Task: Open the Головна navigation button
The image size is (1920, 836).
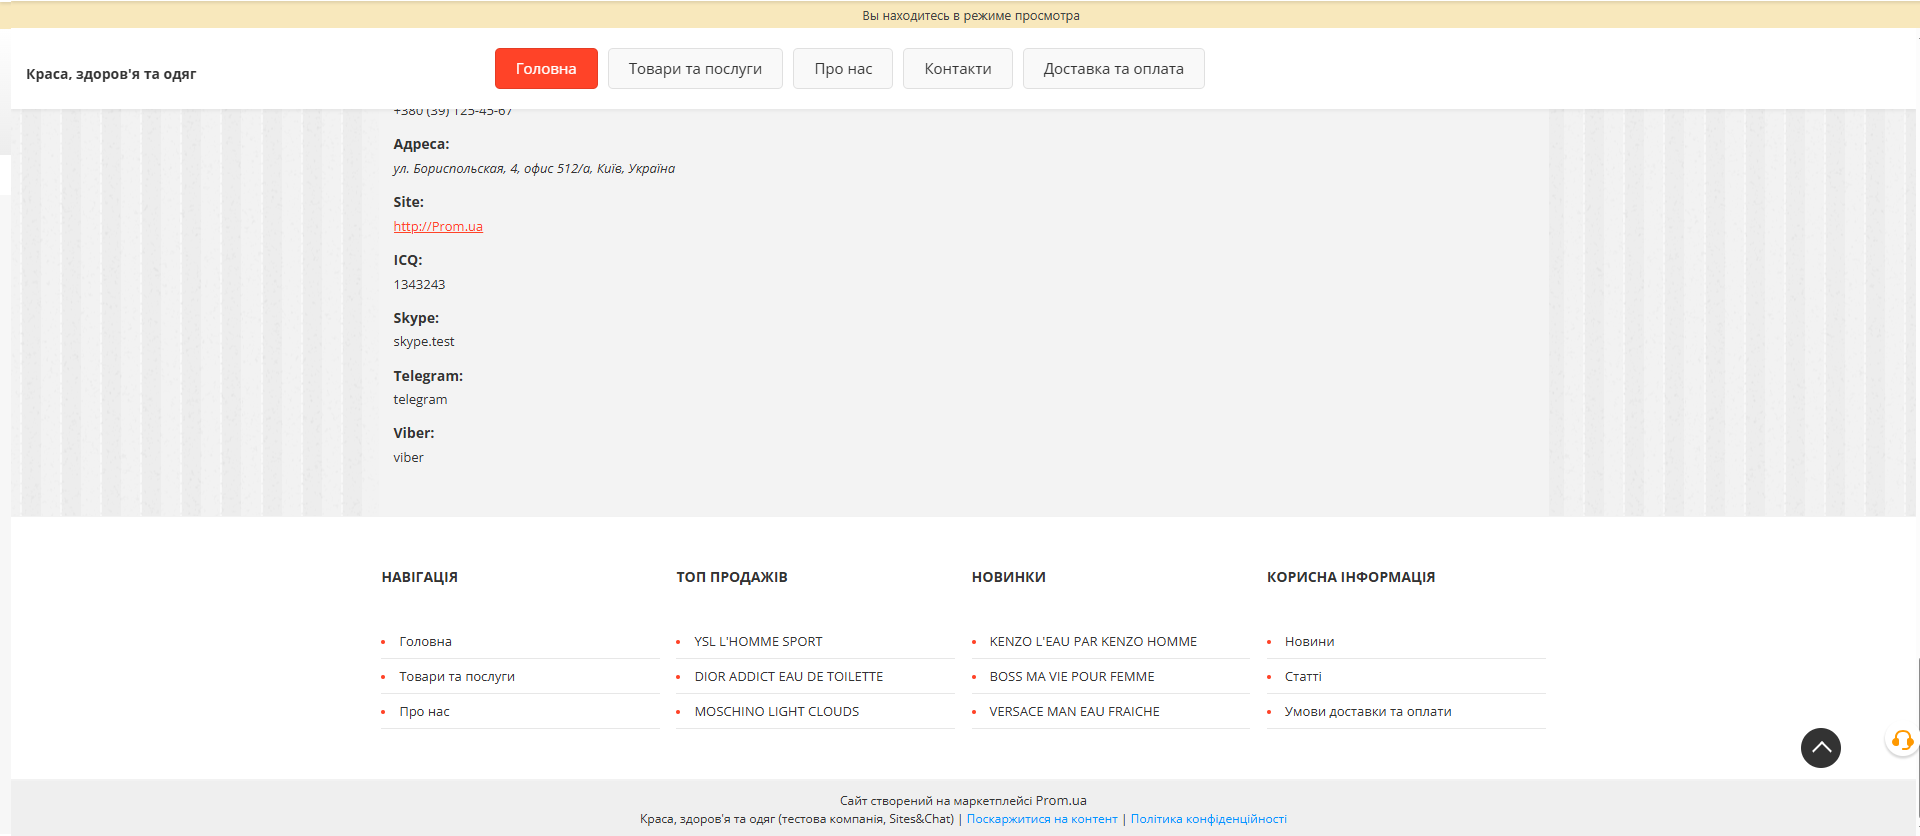Action: click(x=546, y=69)
